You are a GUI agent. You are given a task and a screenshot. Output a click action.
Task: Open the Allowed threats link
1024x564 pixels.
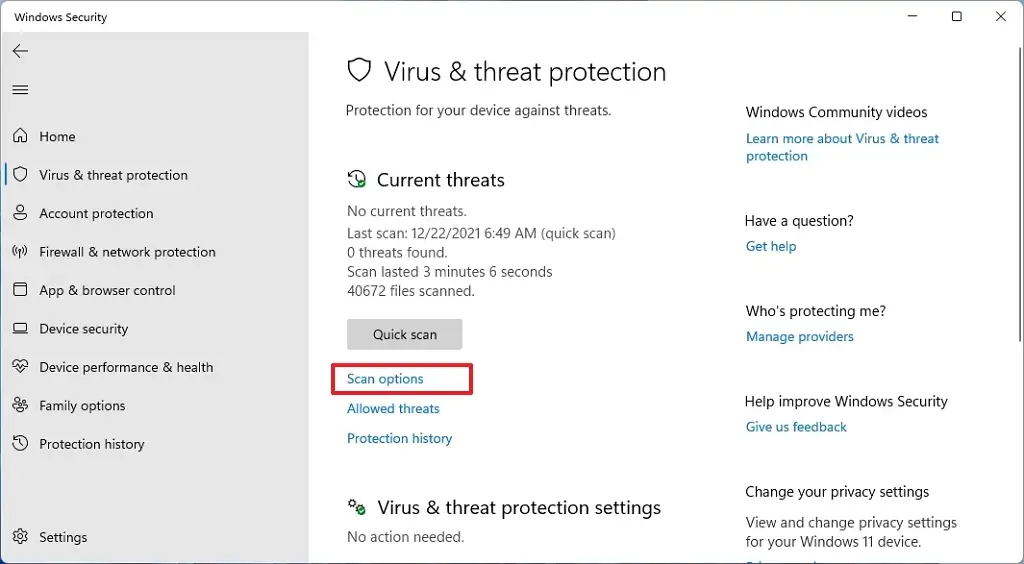393,409
